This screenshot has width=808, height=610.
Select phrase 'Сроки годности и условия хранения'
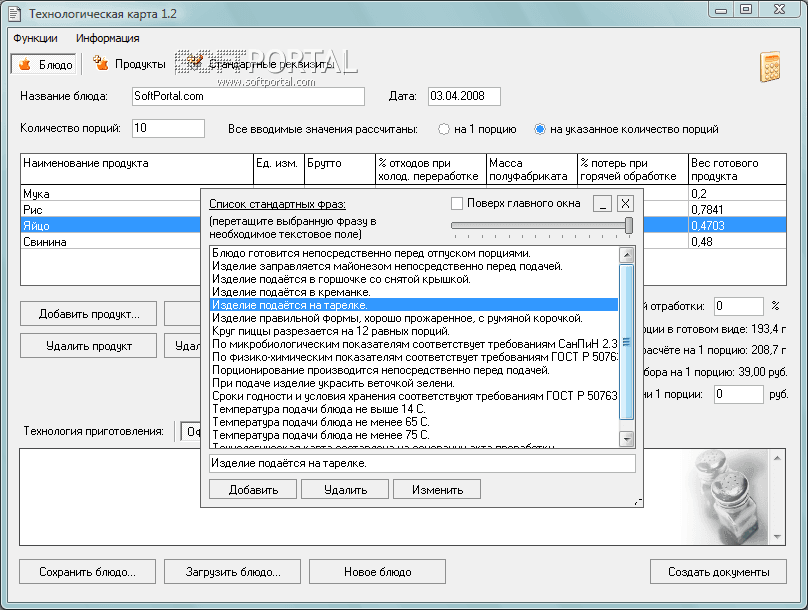pos(414,396)
